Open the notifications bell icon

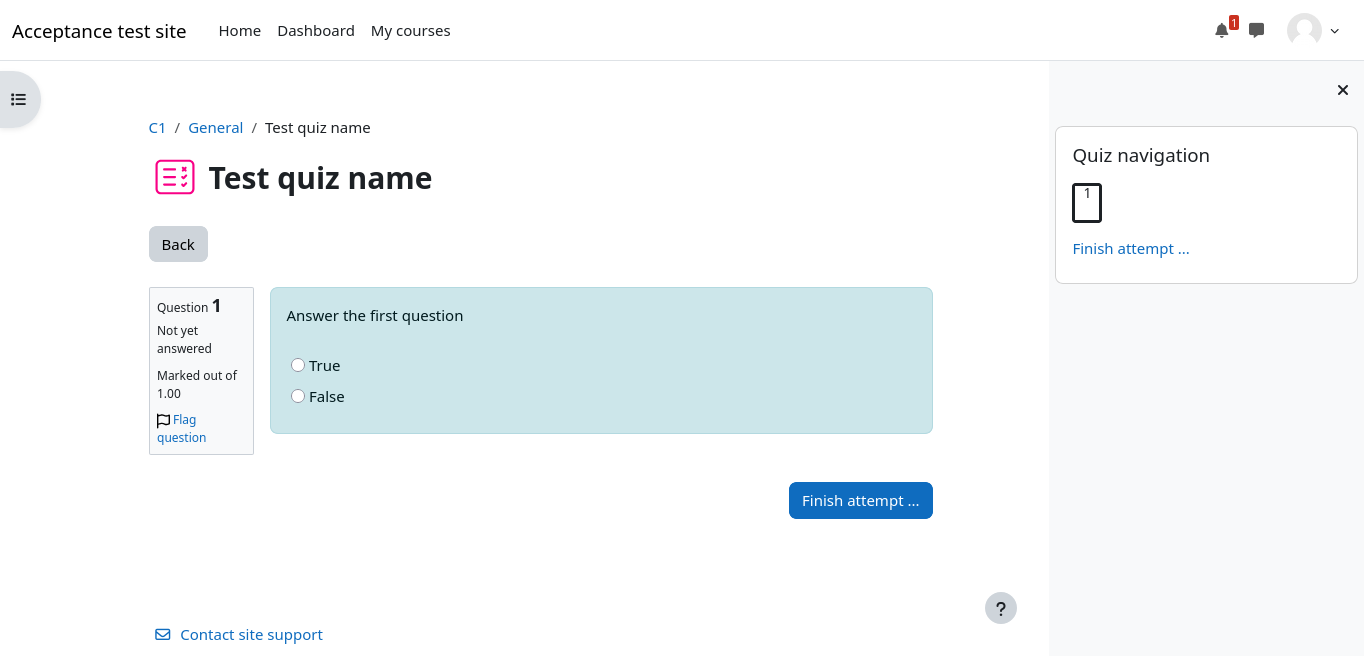click(x=1221, y=31)
